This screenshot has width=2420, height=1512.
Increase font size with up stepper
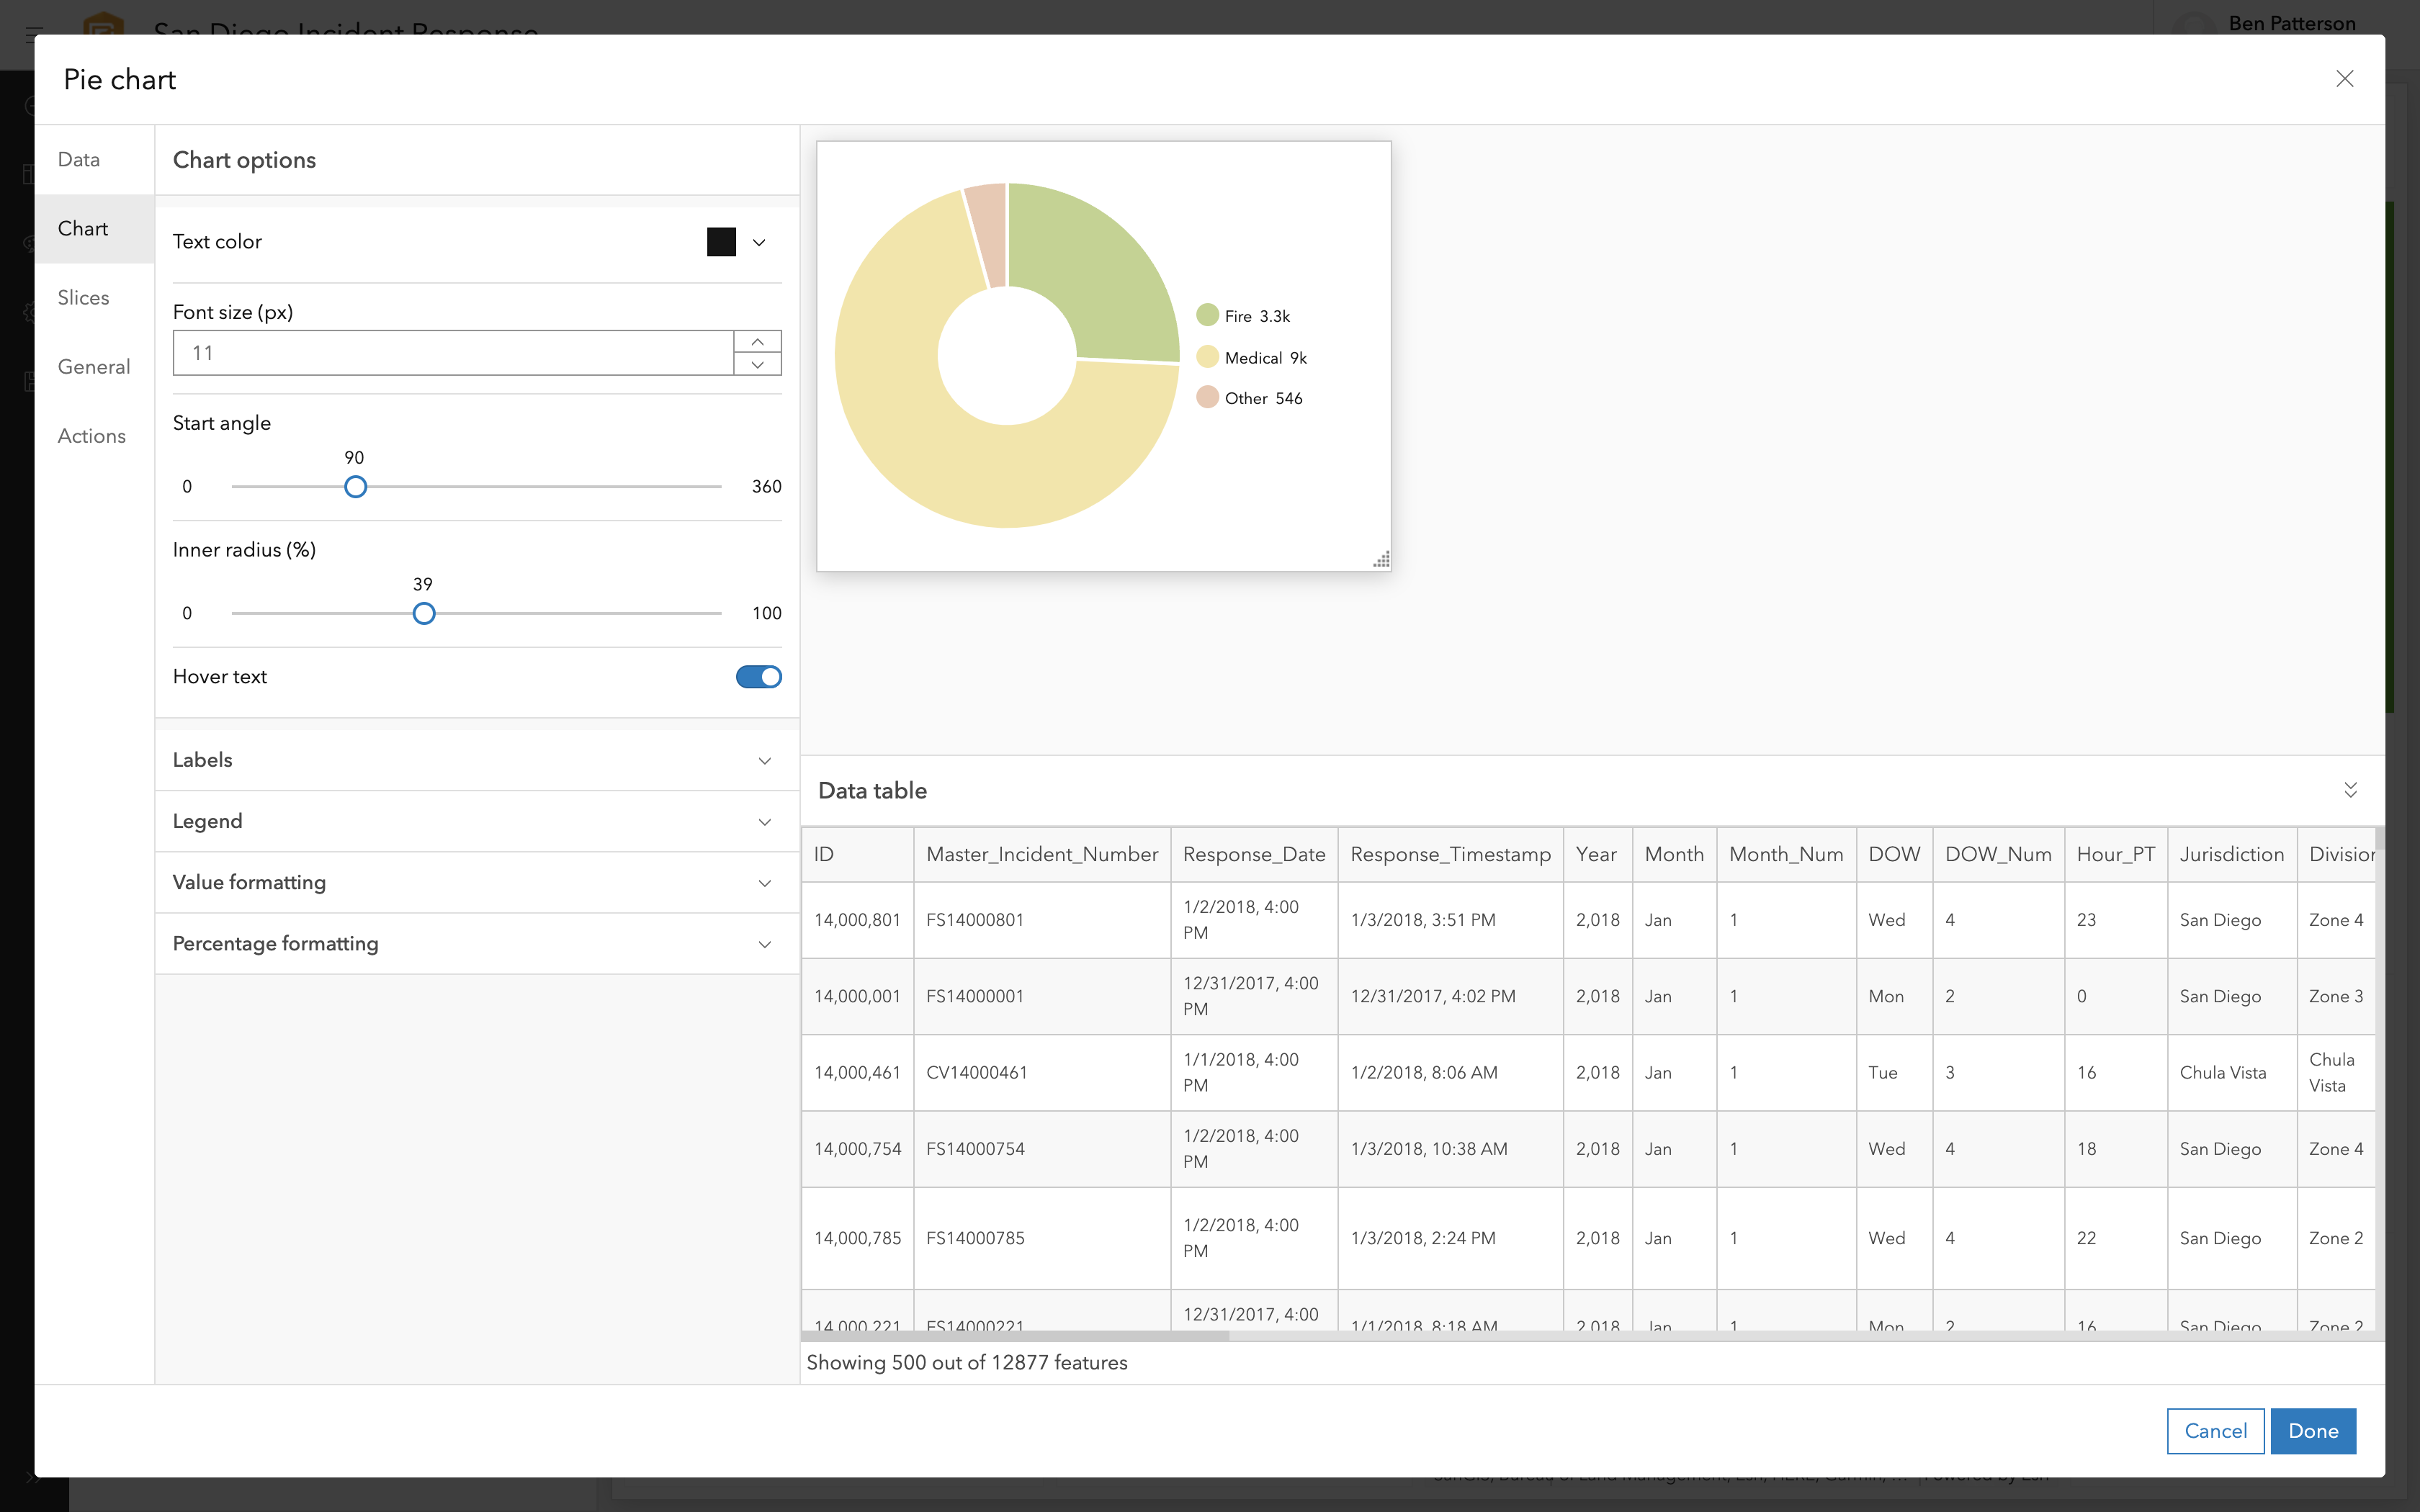pos(757,342)
